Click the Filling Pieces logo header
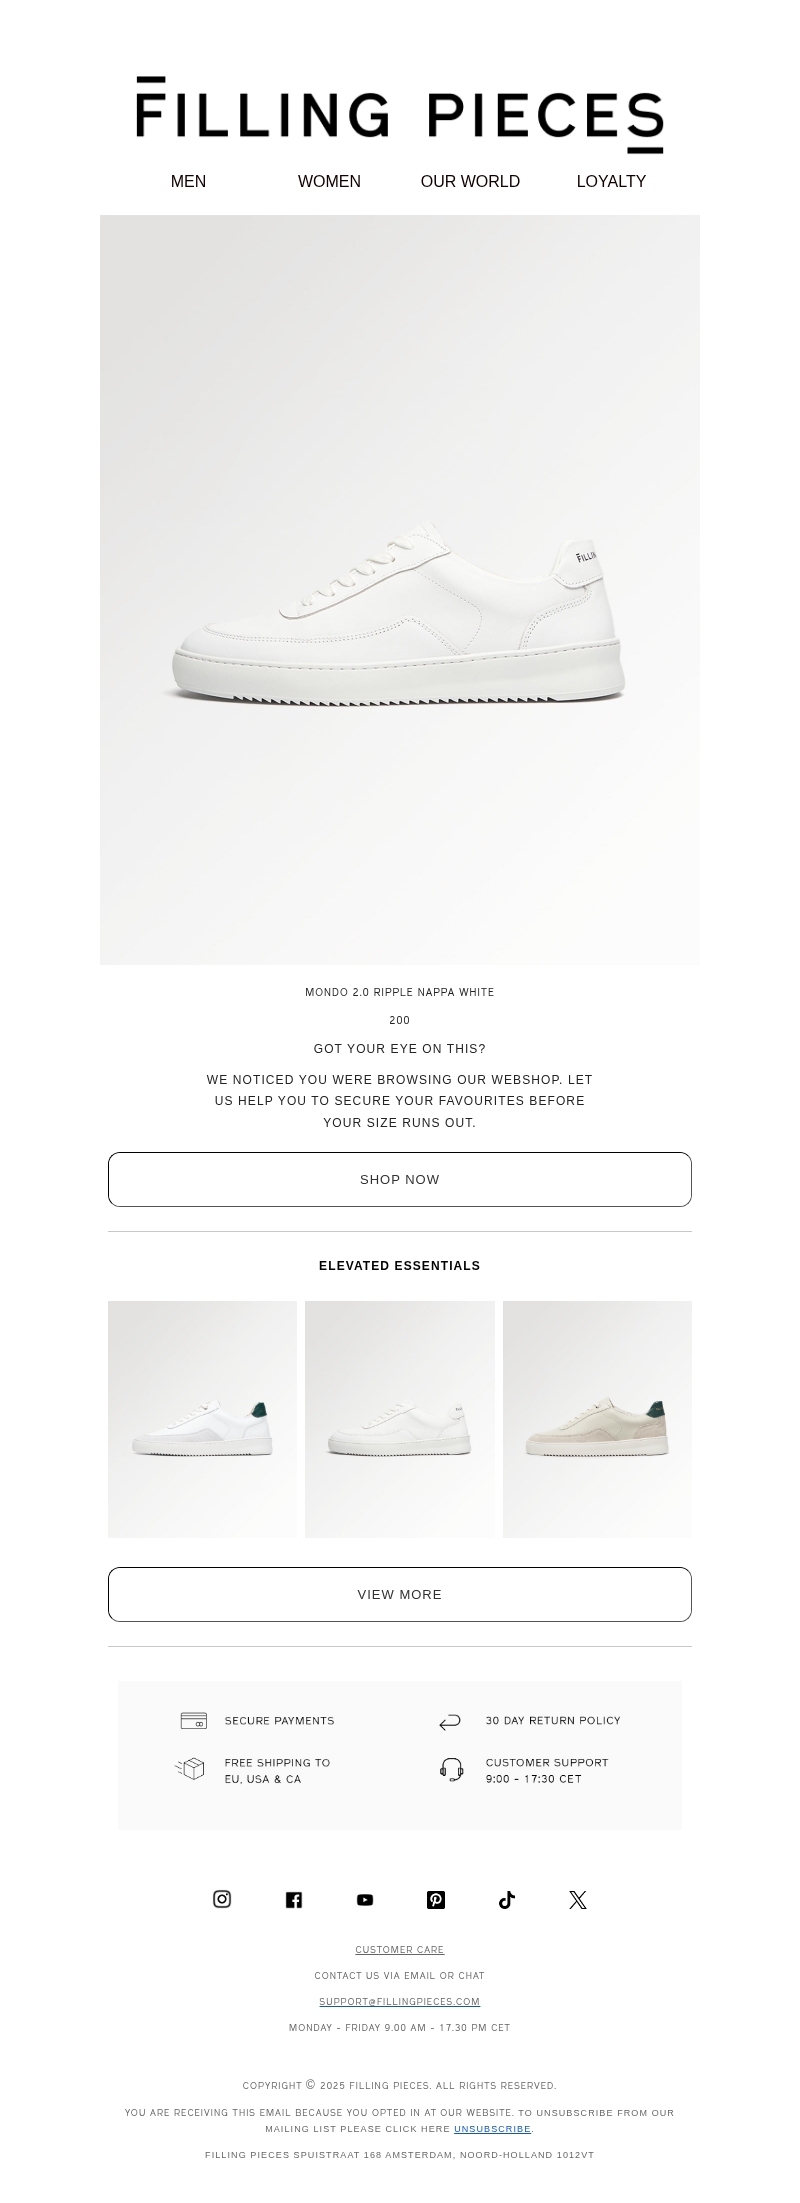This screenshot has height=2203, width=800. pyautogui.click(x=400, y=114)
